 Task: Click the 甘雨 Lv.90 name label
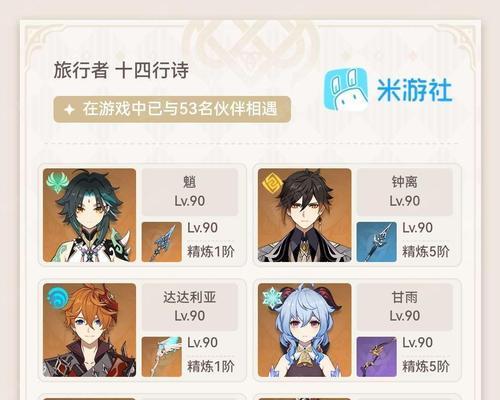pyautogui.click(x=405, y=307)
